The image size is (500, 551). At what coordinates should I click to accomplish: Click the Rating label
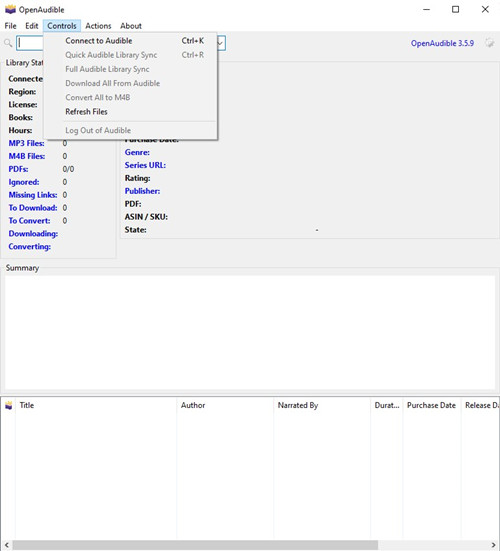(137, 178)
